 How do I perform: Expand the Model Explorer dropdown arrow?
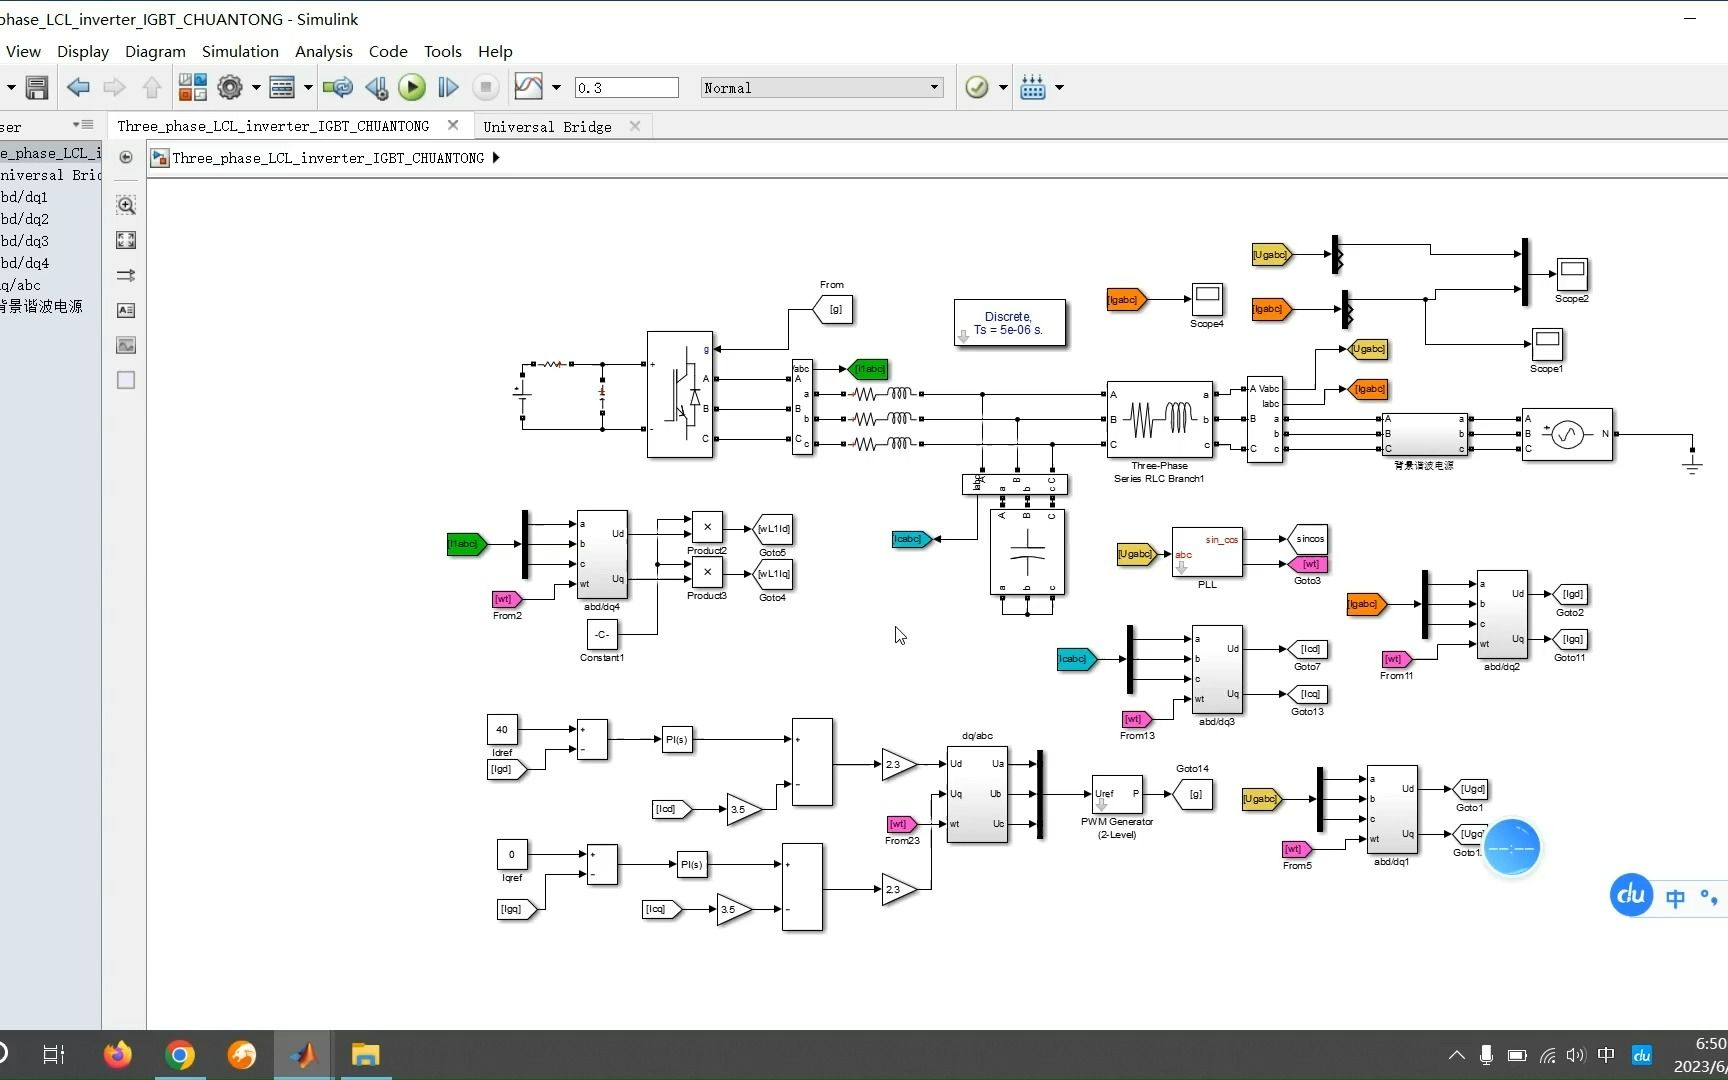(x=308, y=88)
